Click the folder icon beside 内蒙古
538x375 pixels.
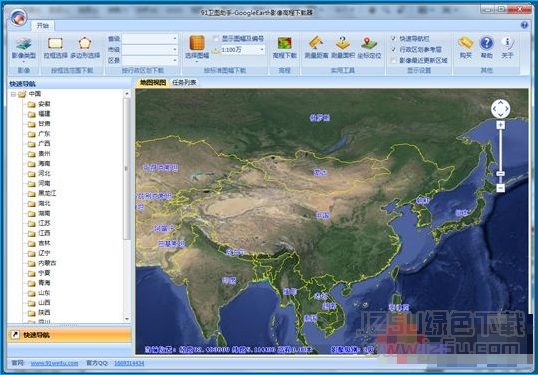pyautogui.click(x=32, y=263)
